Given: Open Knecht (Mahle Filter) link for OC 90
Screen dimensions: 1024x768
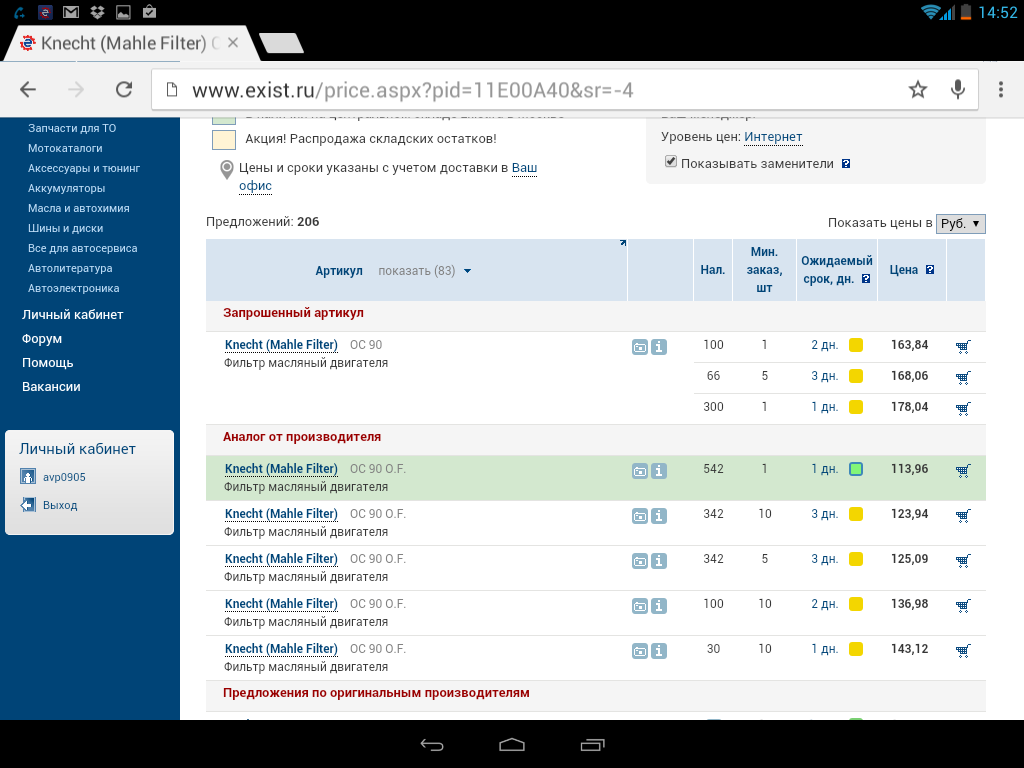Looking at the screenshot, I should (x=281, y=345).
